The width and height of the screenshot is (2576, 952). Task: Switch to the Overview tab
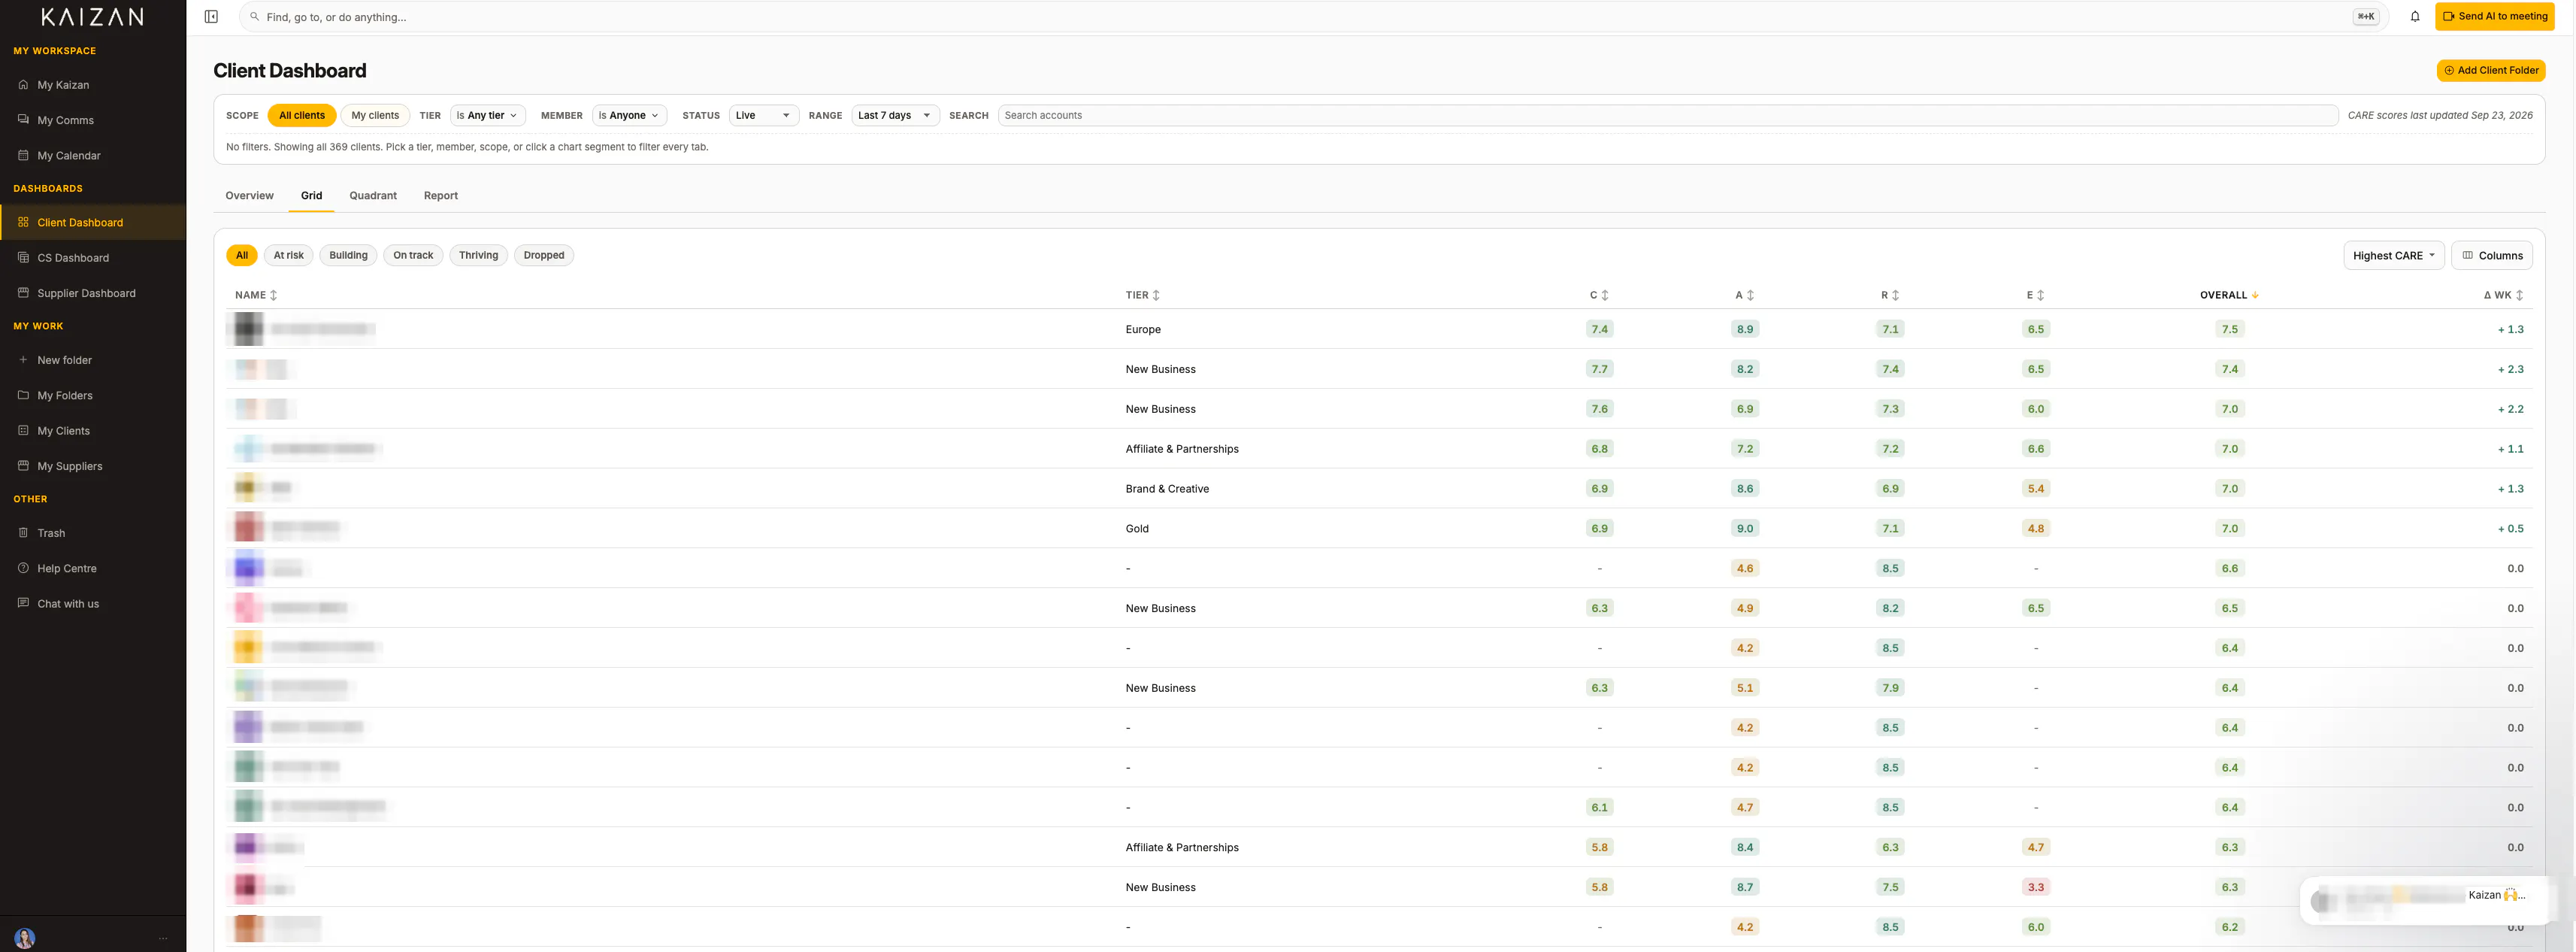point(249,195)
